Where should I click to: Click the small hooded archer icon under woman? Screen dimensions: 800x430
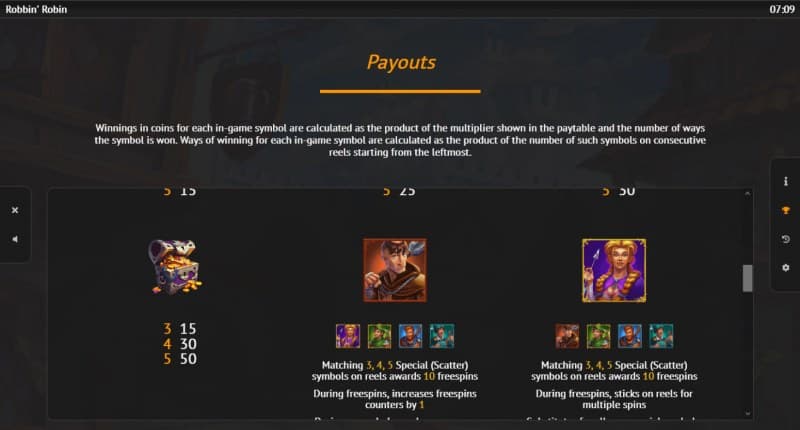567,336
